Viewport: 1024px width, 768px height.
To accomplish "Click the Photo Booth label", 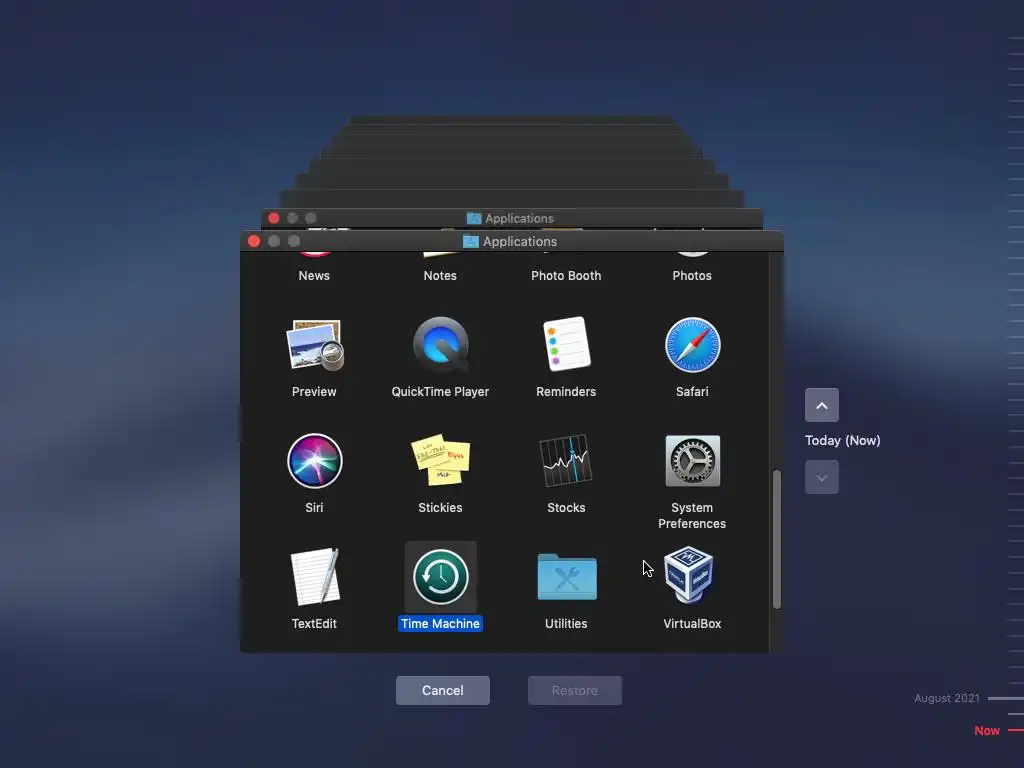I will click(566, 276).
